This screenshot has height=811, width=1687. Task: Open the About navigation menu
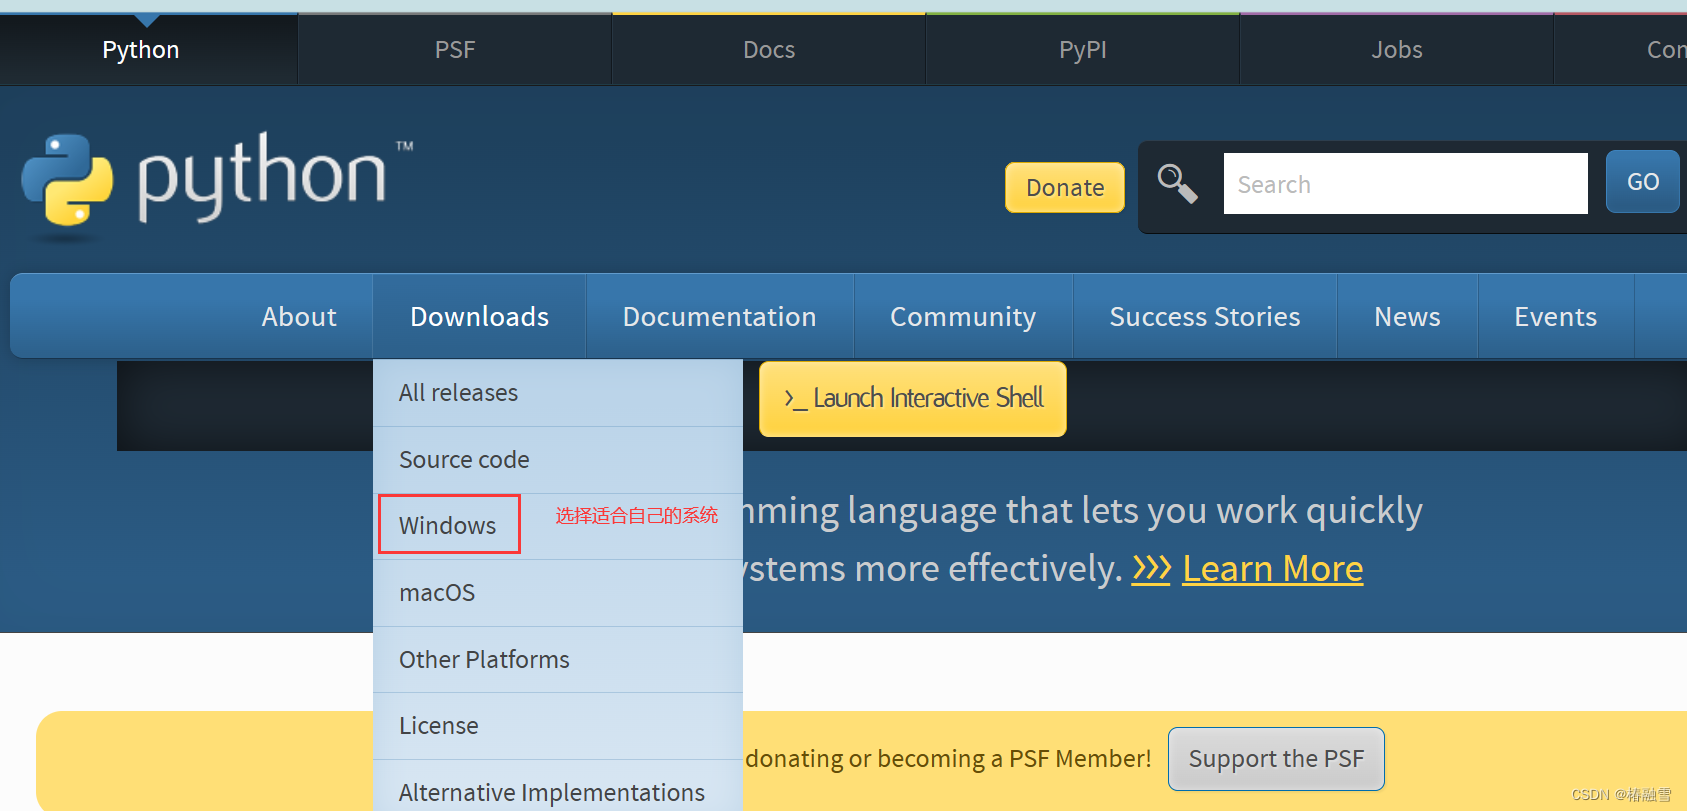[x=299, y=317]
